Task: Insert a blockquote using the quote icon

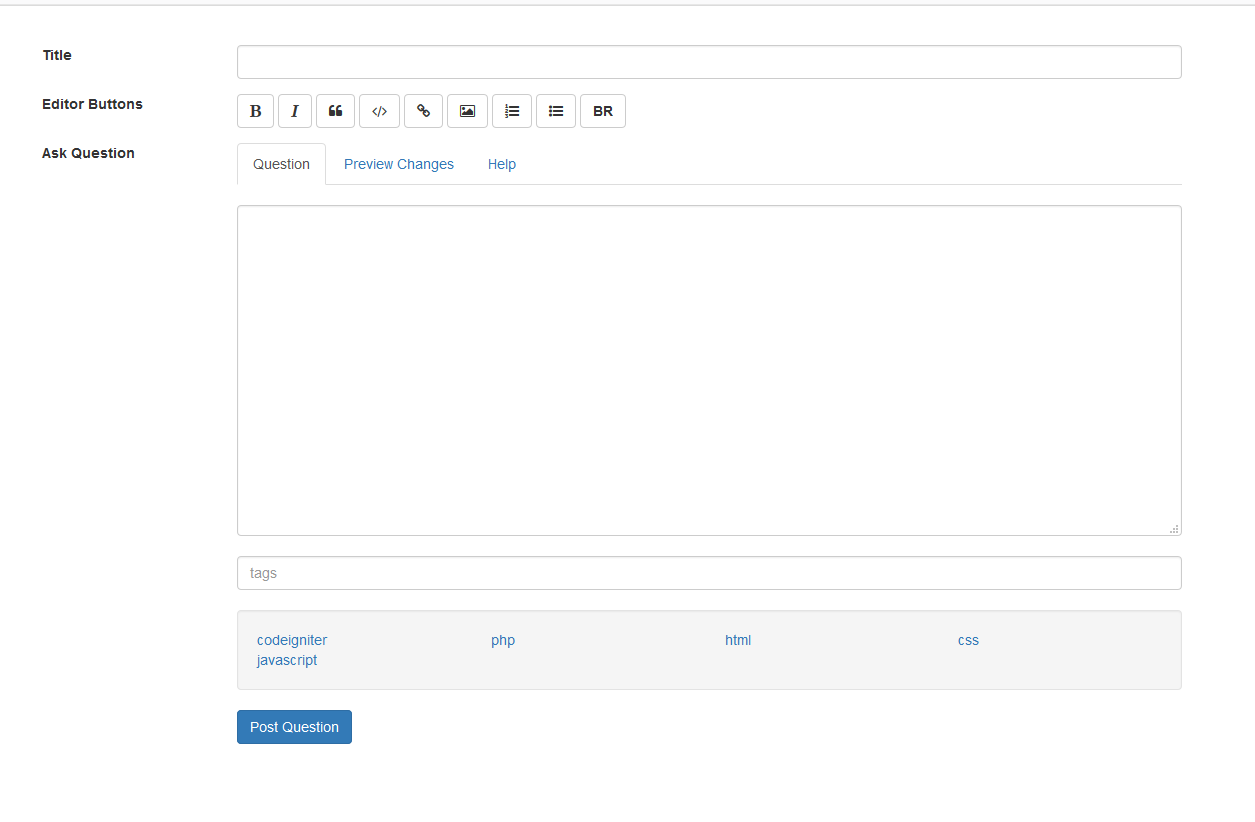Action: [x=335, y=111]
